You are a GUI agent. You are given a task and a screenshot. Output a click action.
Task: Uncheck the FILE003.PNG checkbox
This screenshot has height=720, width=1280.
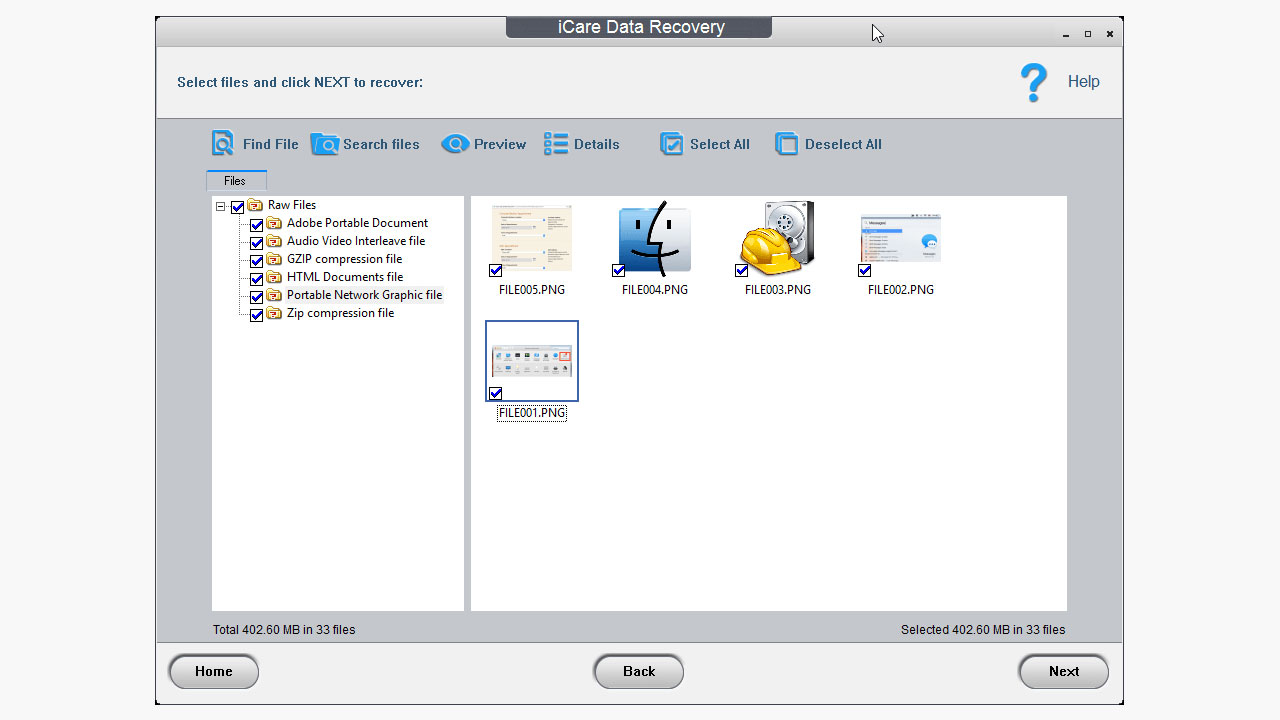tap(742, 270)
